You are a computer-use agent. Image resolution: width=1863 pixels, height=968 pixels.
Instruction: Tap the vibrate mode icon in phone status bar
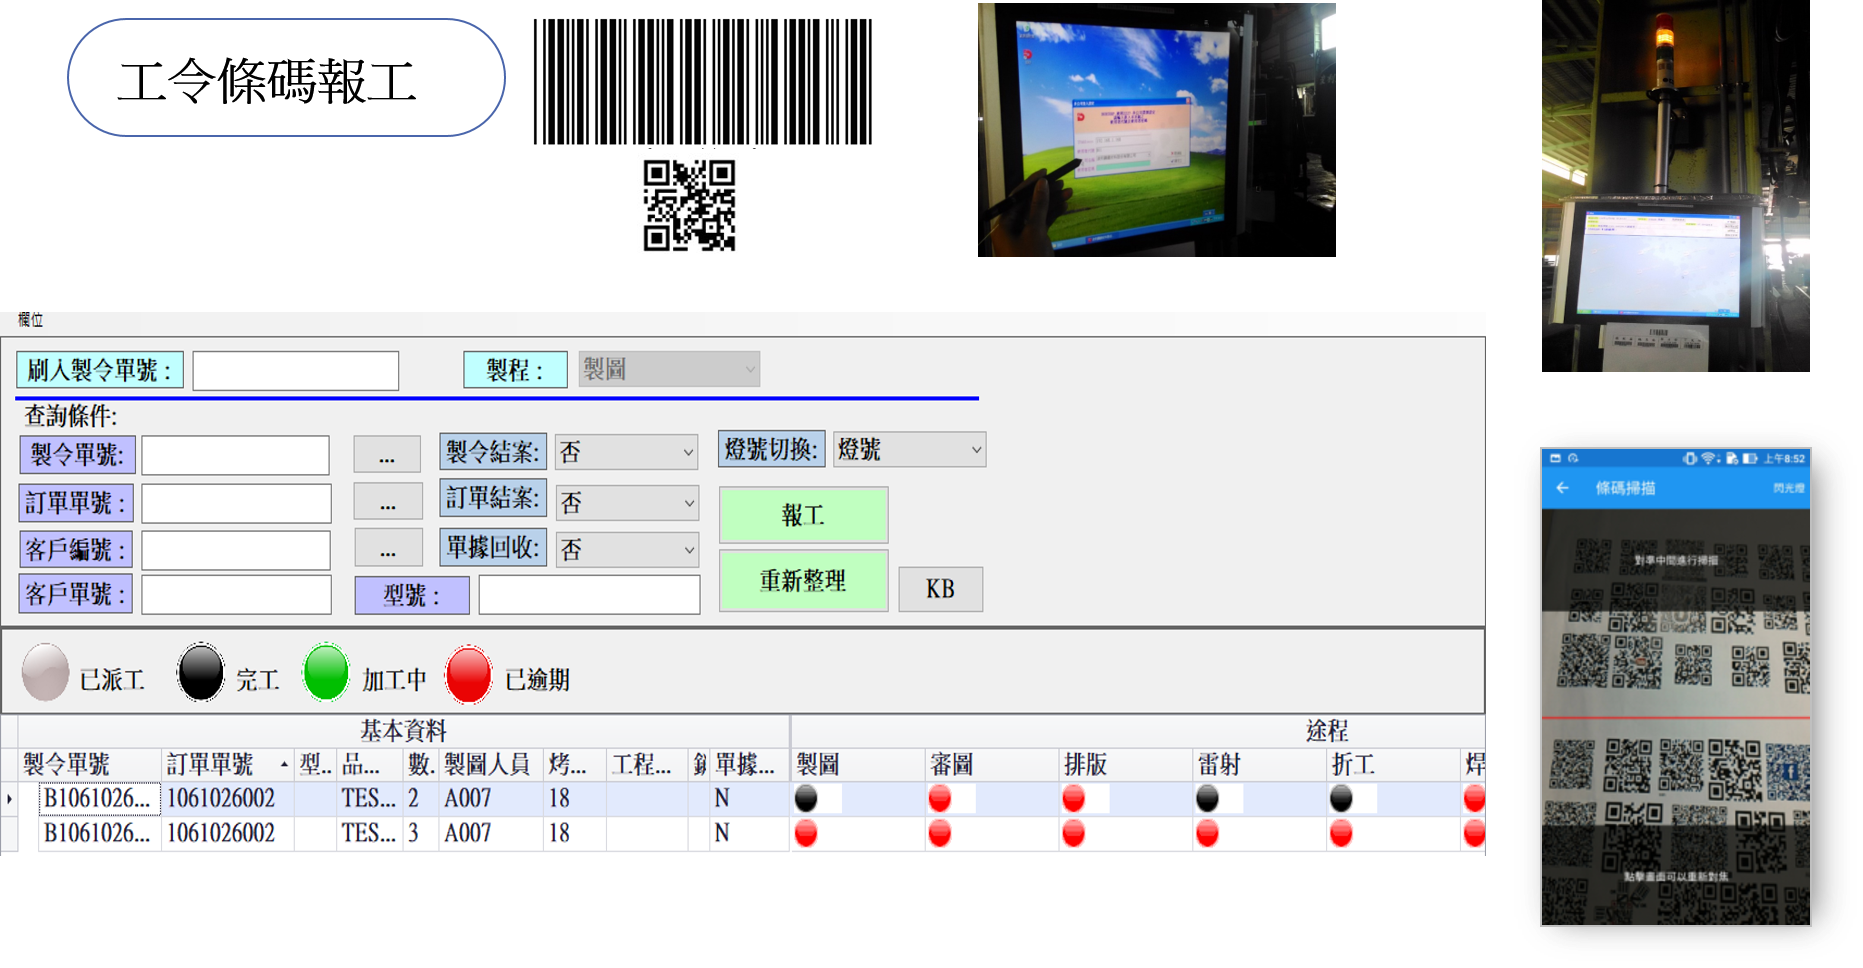pyautogui.click(x=1690, y=458)
